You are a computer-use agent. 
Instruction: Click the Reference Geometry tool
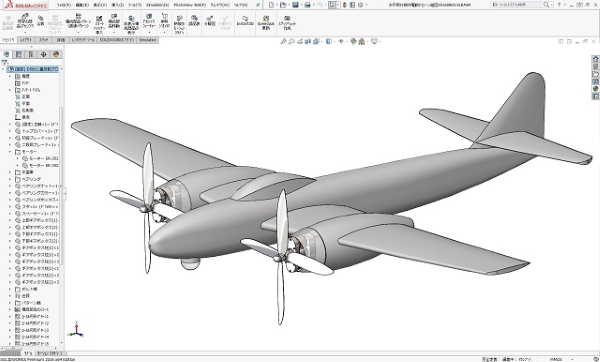pyautogui.click(x=164, y=22)
